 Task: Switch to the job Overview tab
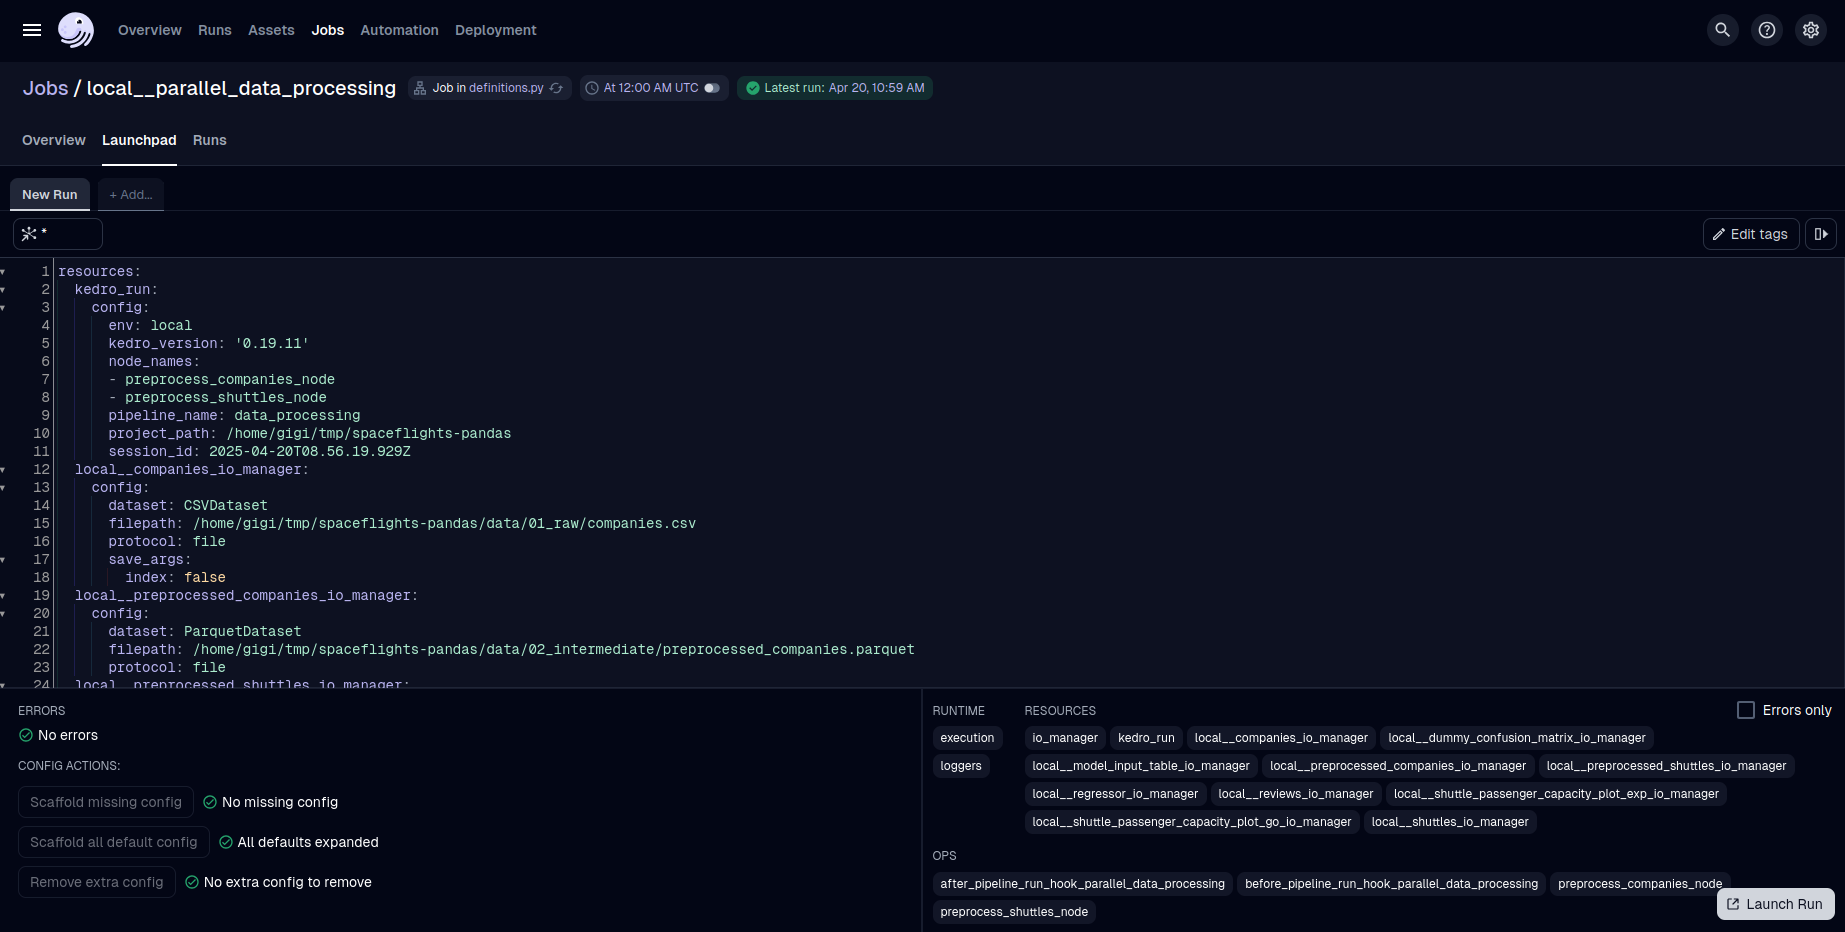[x=54, y=140]
